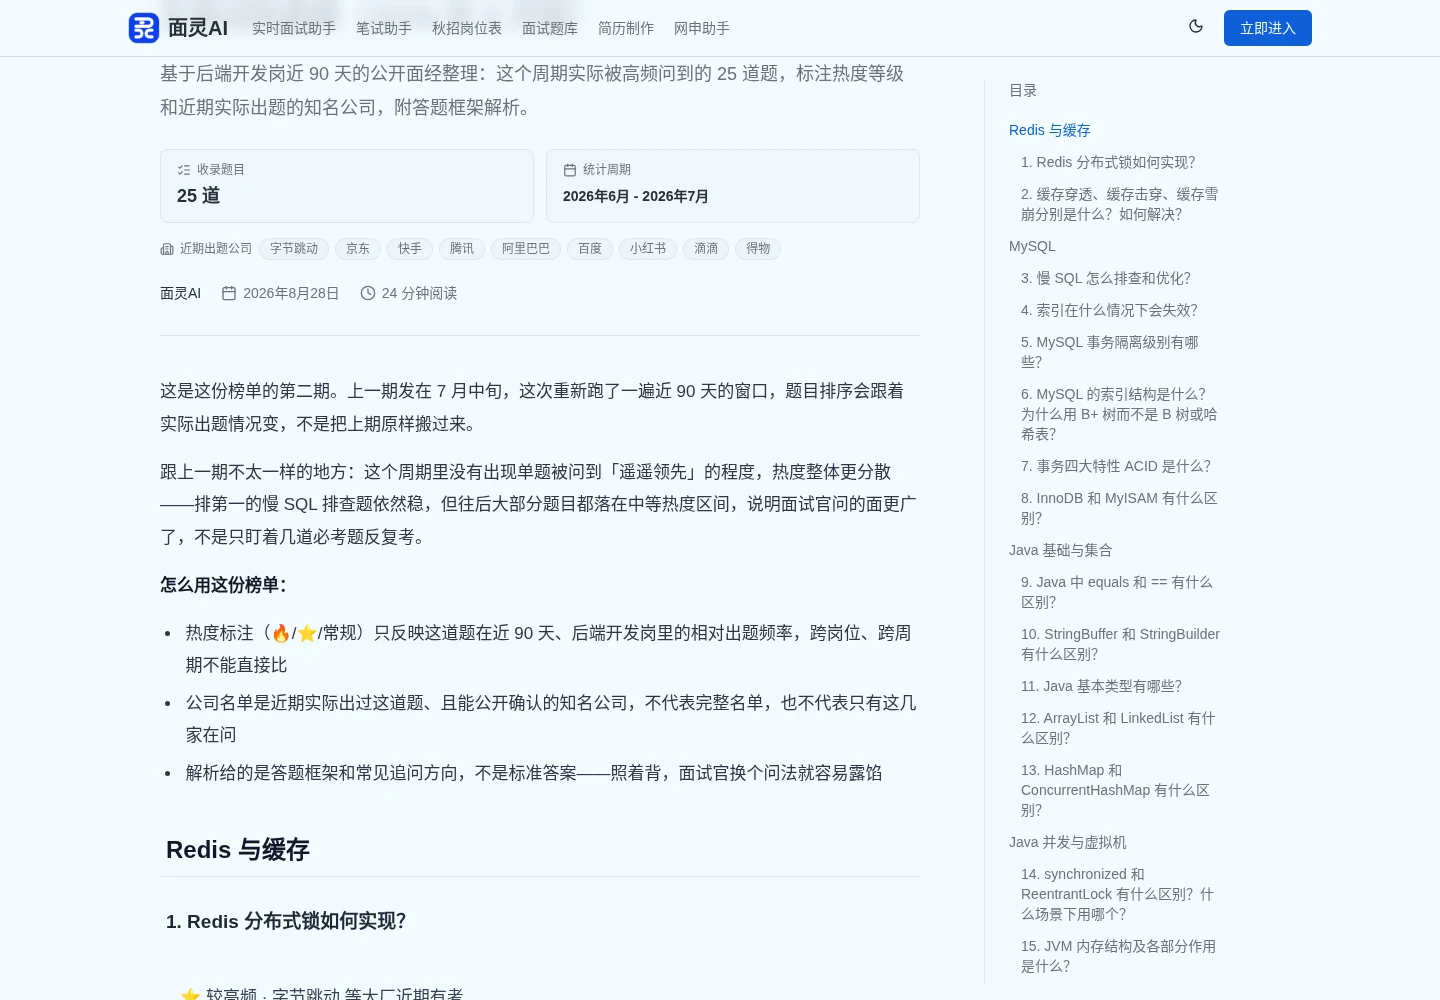Open TOC item 8. InnoDB 和 MyISAM 有什么区别?

1120,508
